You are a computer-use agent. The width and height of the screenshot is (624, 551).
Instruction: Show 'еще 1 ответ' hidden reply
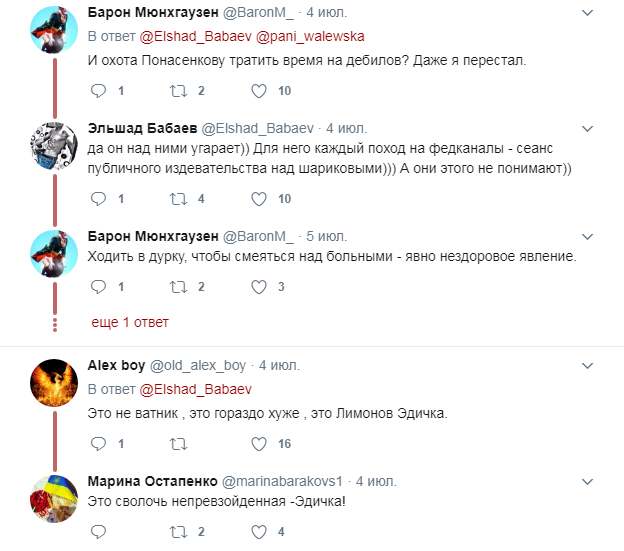130,322
